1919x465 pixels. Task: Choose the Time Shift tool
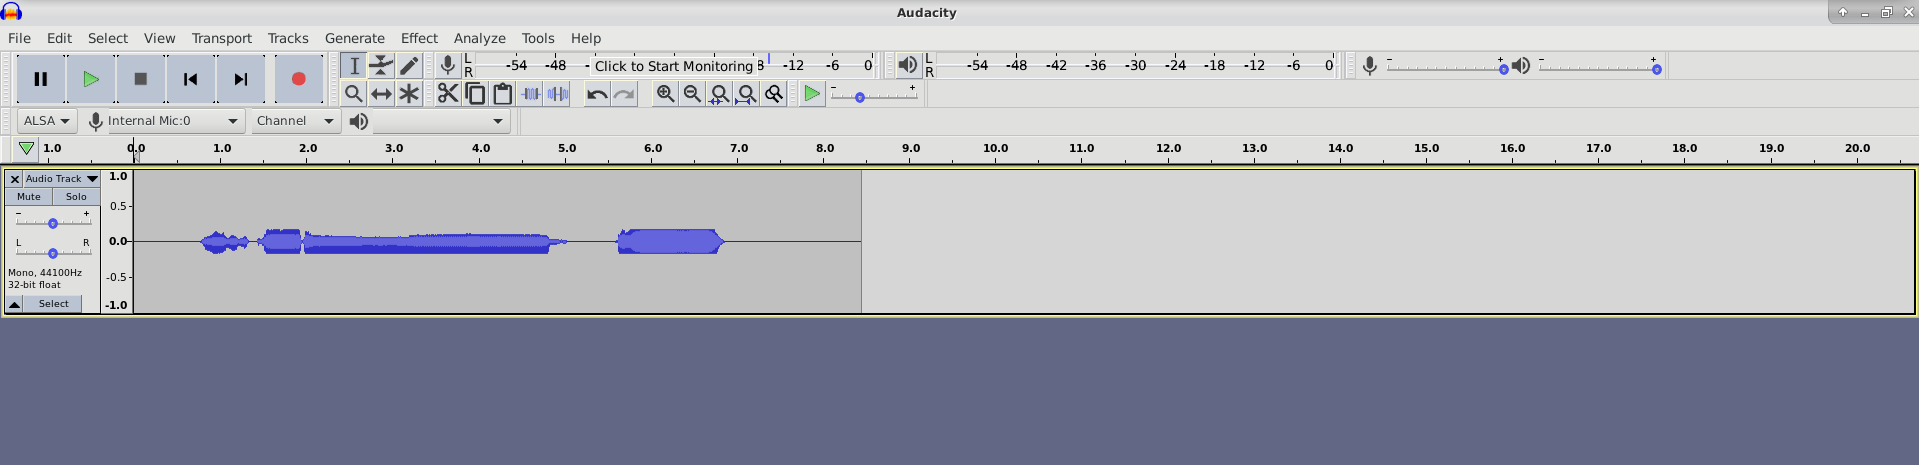click(x=381, y=94)
